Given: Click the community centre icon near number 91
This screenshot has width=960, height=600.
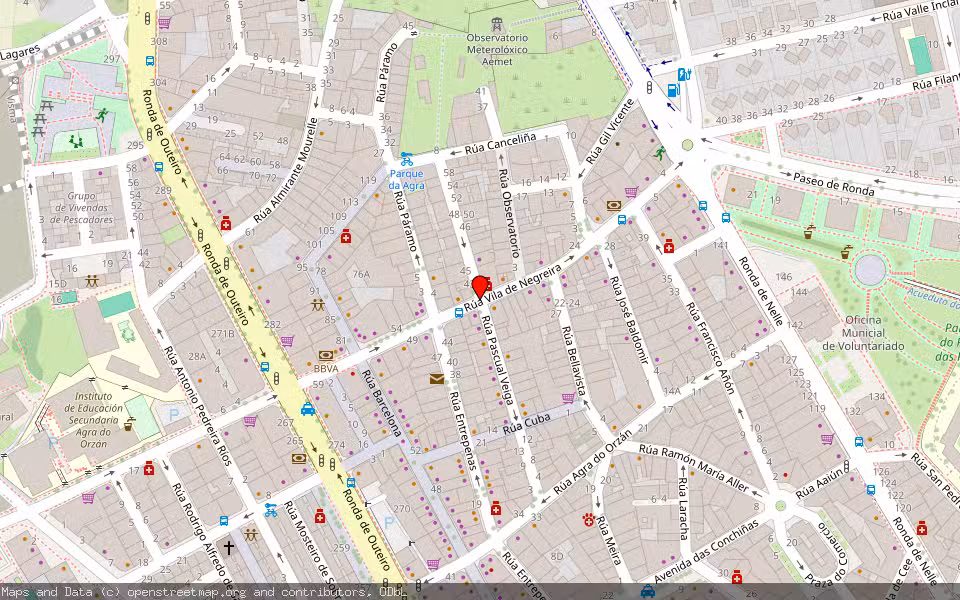Looking at the screenshot, I should coord(318,304).
